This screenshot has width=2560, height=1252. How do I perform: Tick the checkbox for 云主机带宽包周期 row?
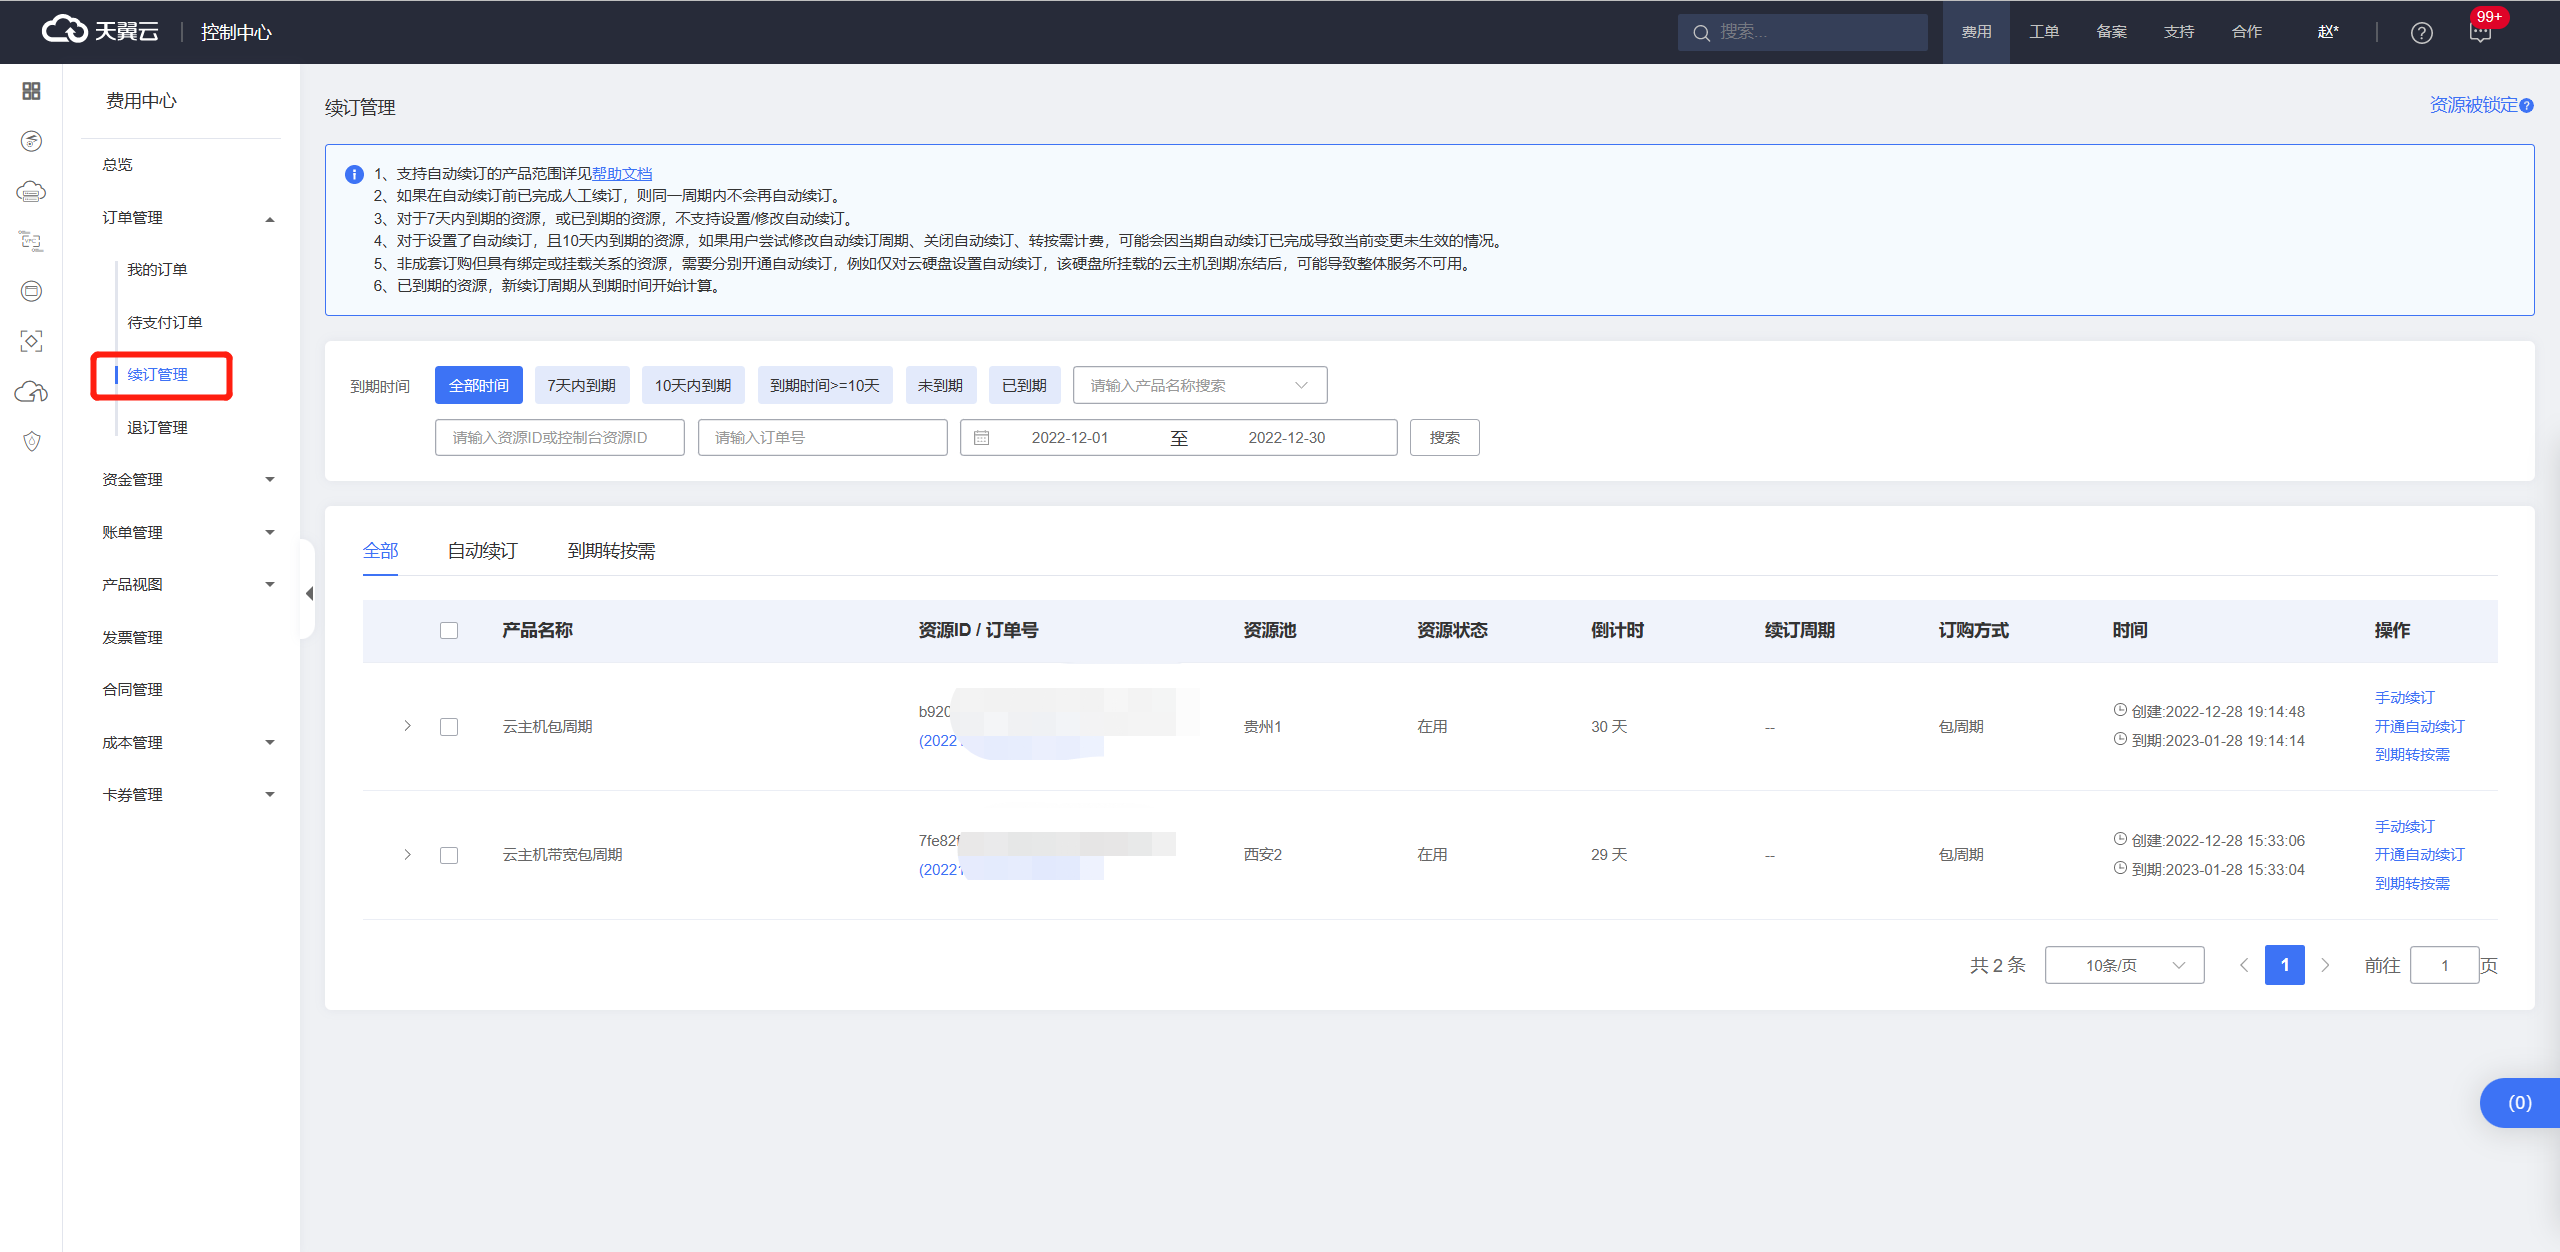point(449,855)
